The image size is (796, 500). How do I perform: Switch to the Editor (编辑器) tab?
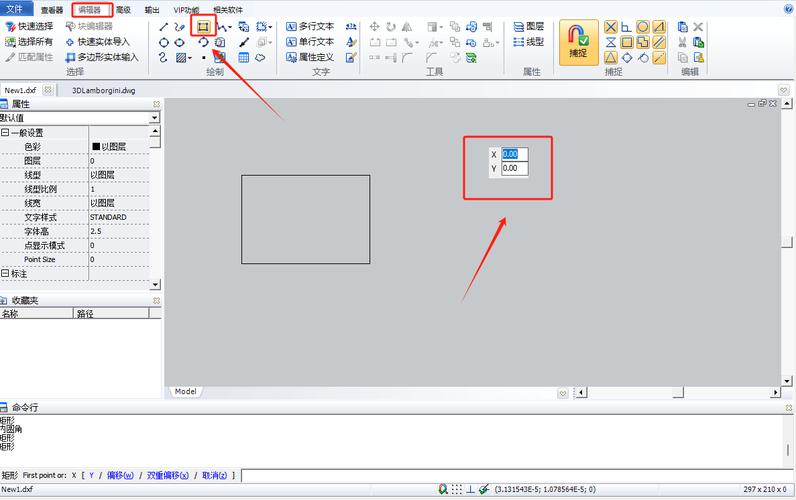(x=90, y=10)
